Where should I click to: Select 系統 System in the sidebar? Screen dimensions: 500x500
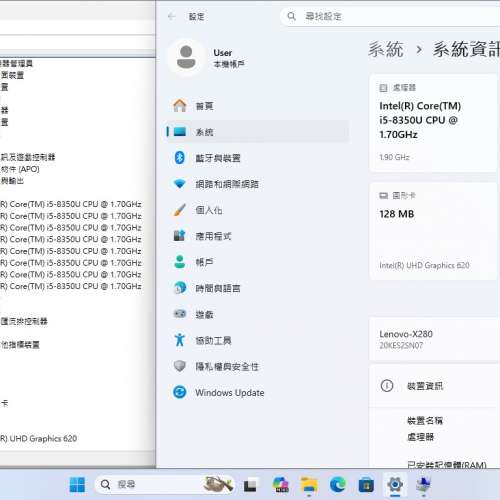[257, 132]
